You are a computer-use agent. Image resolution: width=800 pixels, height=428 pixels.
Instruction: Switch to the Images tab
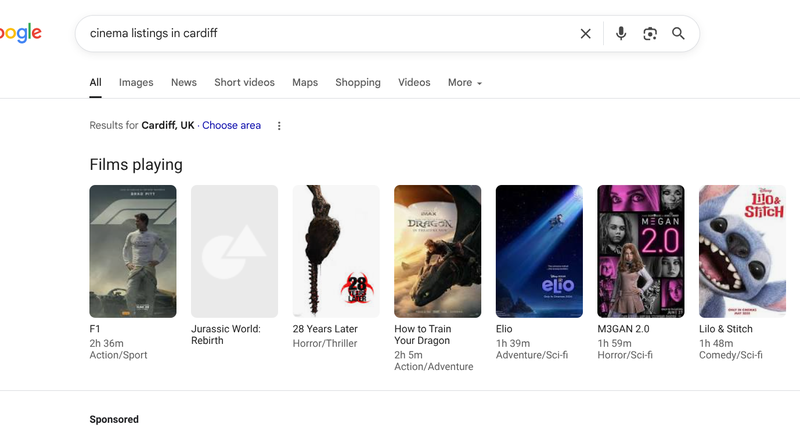pyautogui.click(x=136, y=83)
